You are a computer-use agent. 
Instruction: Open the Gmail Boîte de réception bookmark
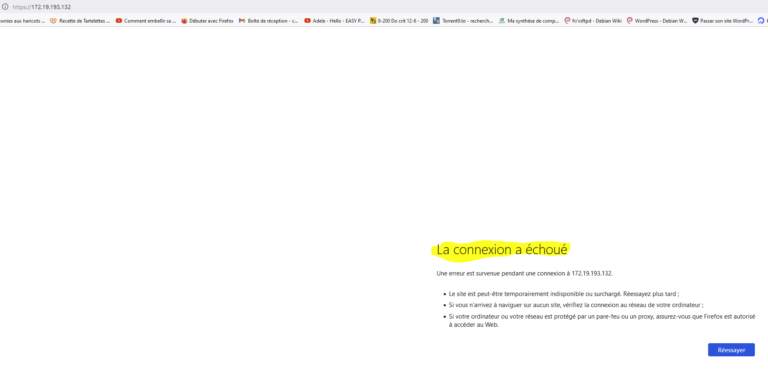point(268,21)
